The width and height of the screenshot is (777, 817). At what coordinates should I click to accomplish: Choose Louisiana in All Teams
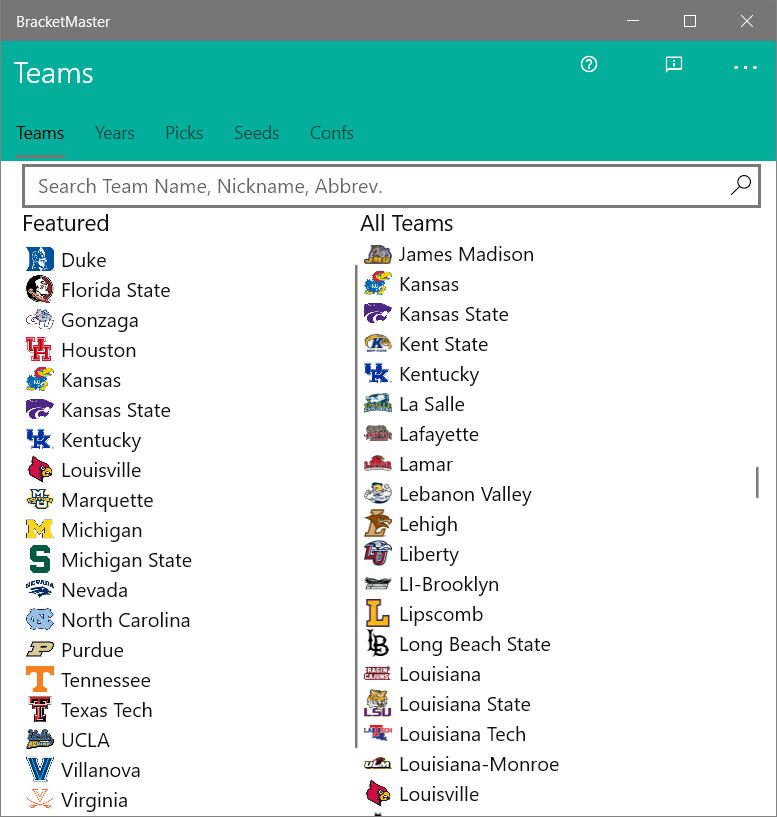440,674
